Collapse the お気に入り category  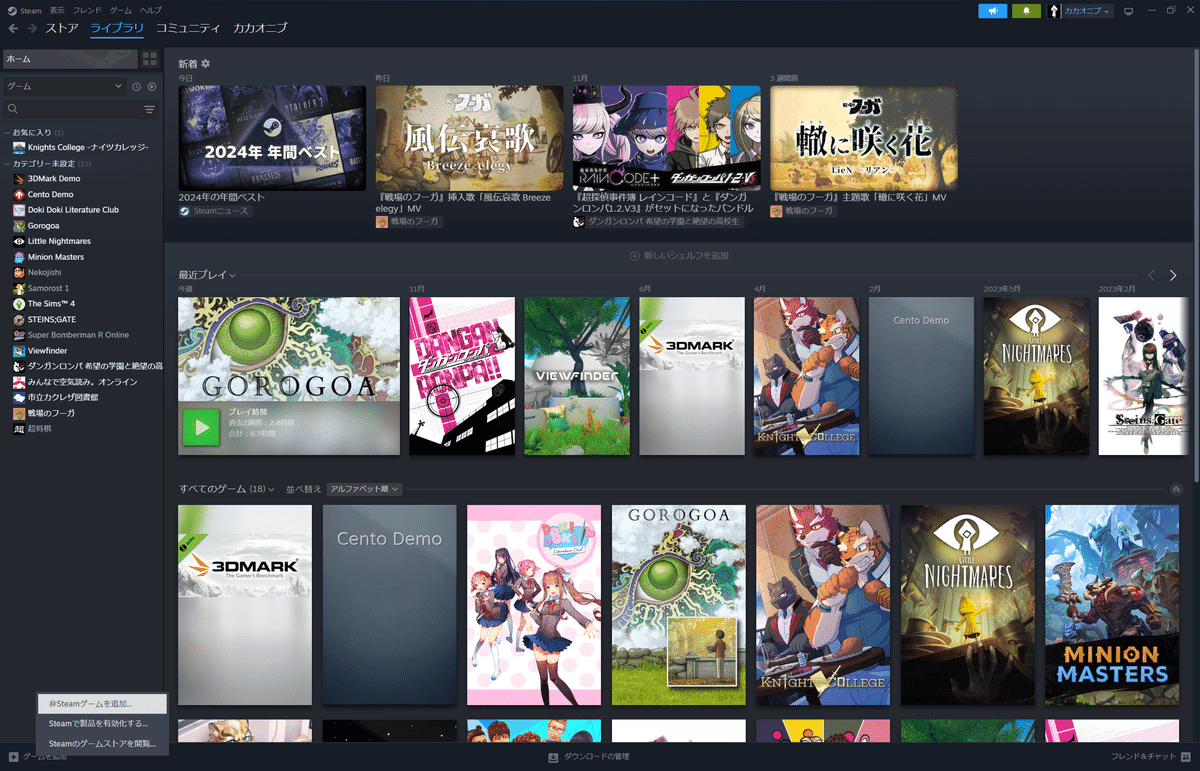pos(7,132)
